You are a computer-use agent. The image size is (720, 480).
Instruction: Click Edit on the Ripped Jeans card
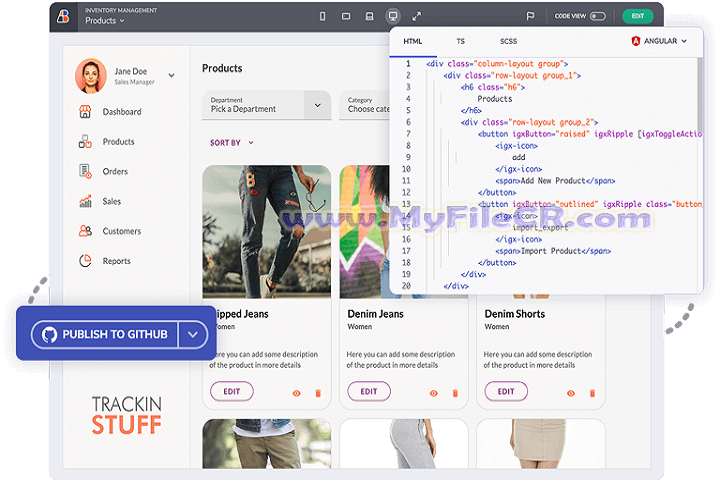[231, 391]
